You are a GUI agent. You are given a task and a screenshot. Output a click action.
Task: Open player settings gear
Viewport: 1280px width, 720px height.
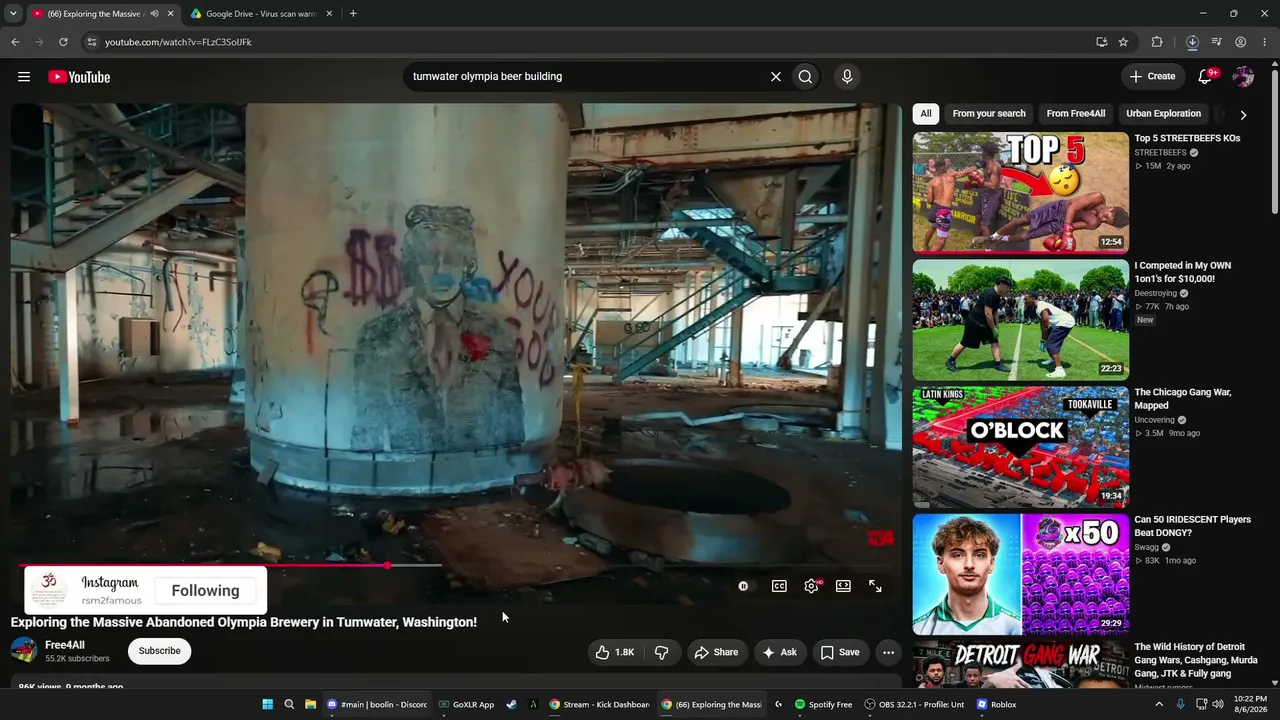pos(811,586)
